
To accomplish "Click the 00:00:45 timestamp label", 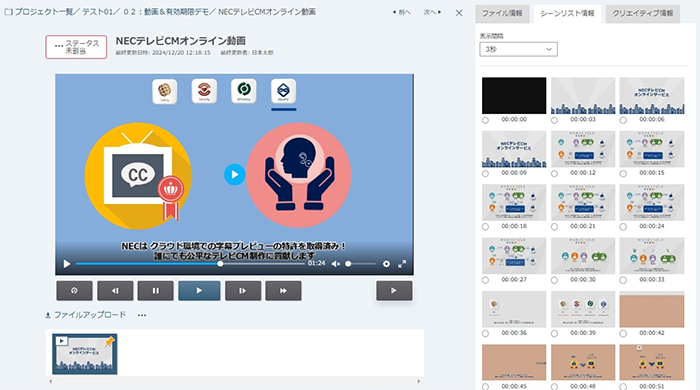I will 514,386.
